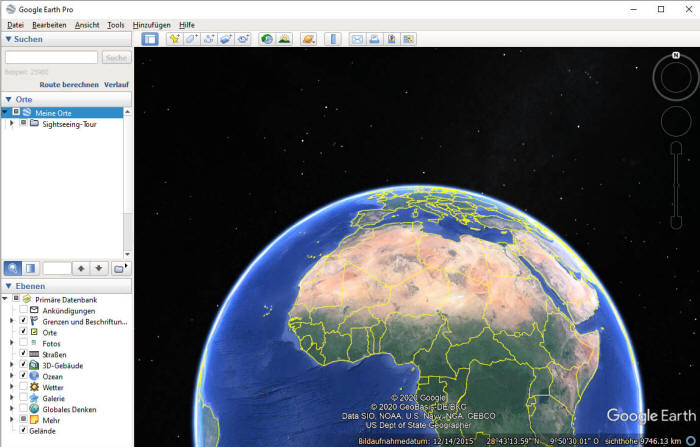Uncheck the 3D-Gebäude layer checkbox
The image size is (700, 447).
[23, 364]
